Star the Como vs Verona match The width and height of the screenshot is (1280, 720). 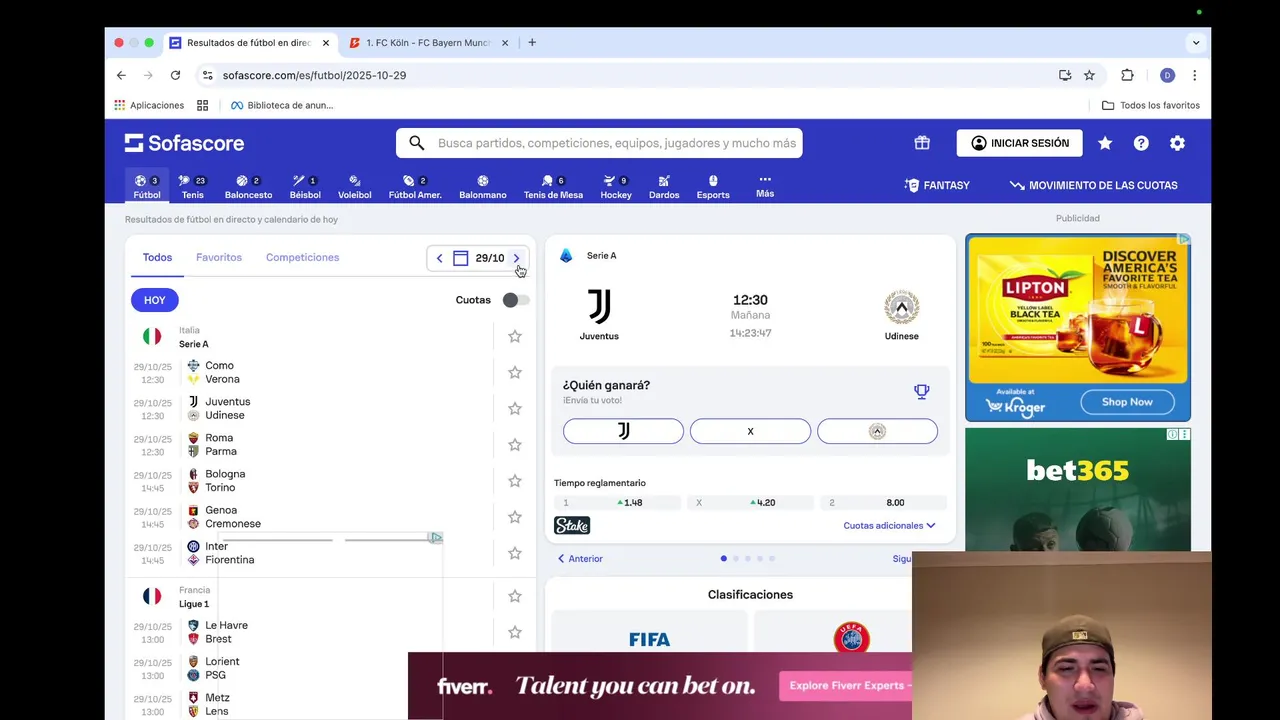(515, 372)
